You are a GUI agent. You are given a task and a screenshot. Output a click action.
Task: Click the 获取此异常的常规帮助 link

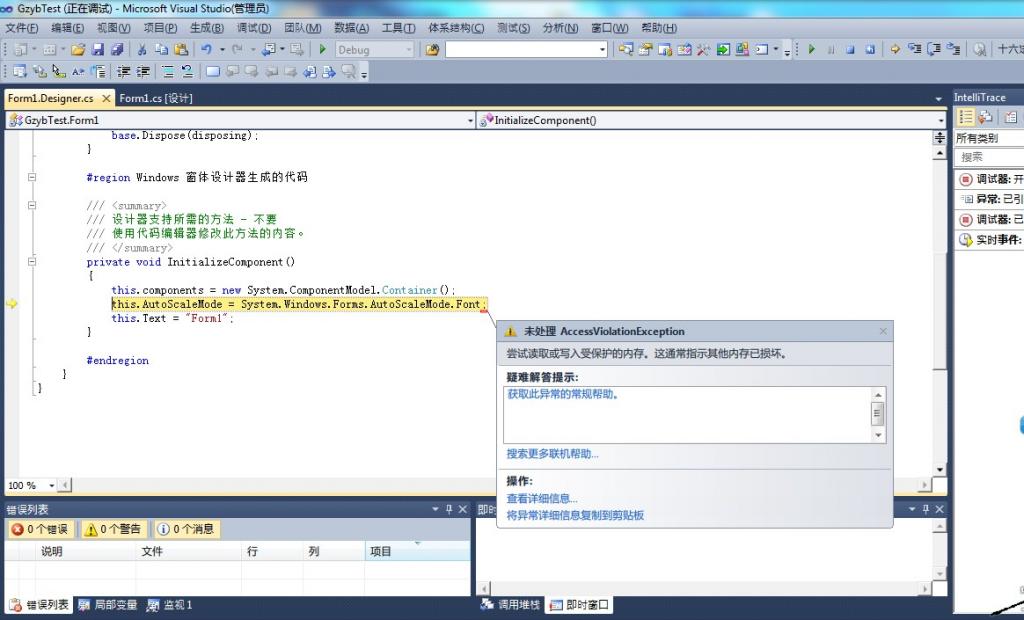(x=563, y=394)
